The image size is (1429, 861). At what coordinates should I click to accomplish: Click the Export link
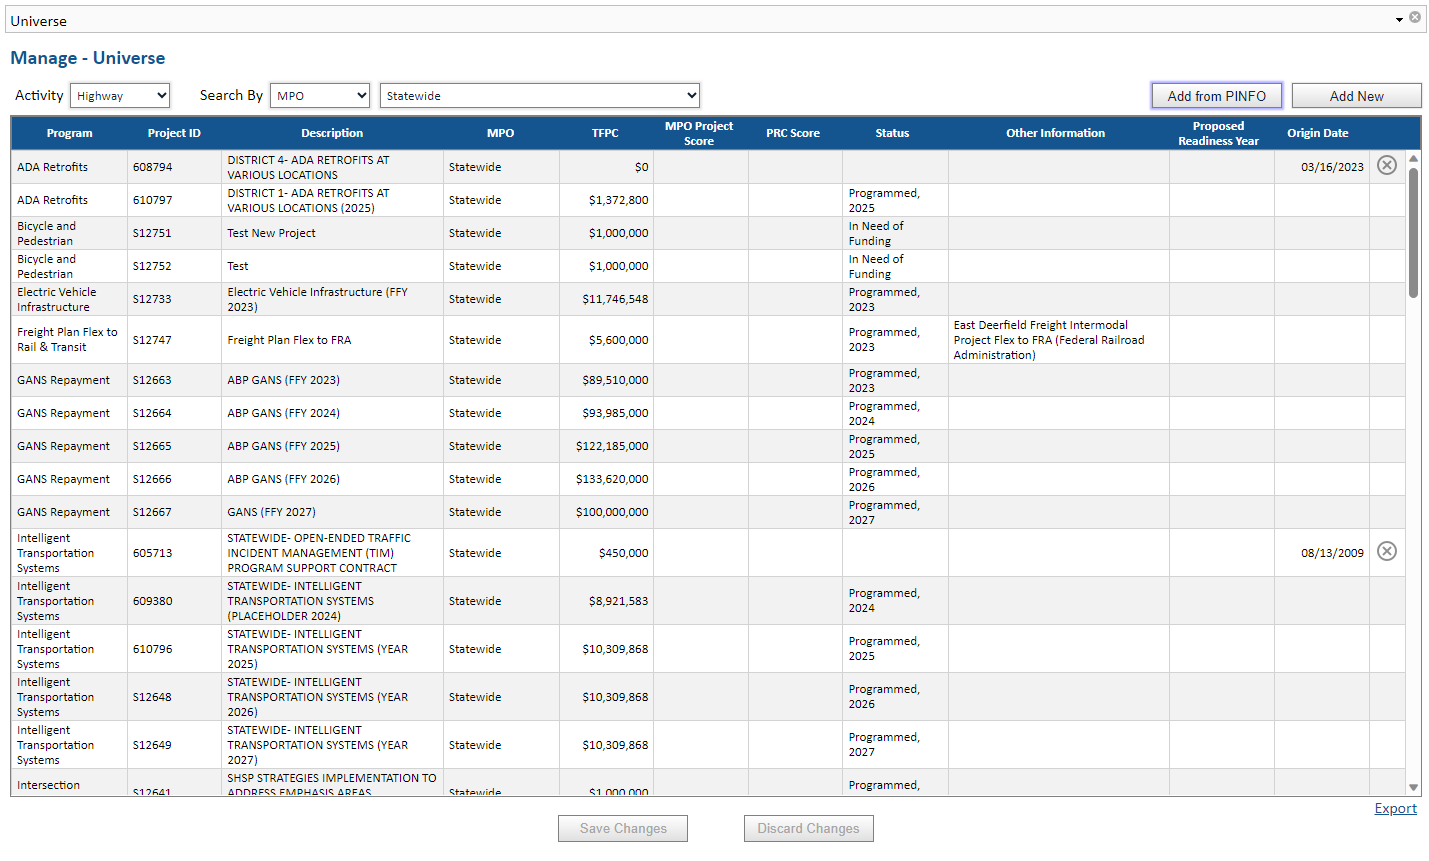1395,808
